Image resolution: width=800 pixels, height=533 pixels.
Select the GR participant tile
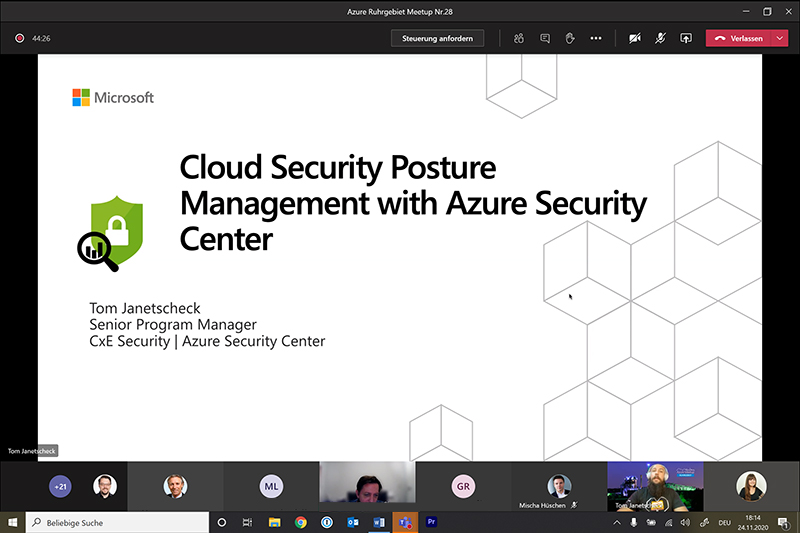click(x=463, y=487)
